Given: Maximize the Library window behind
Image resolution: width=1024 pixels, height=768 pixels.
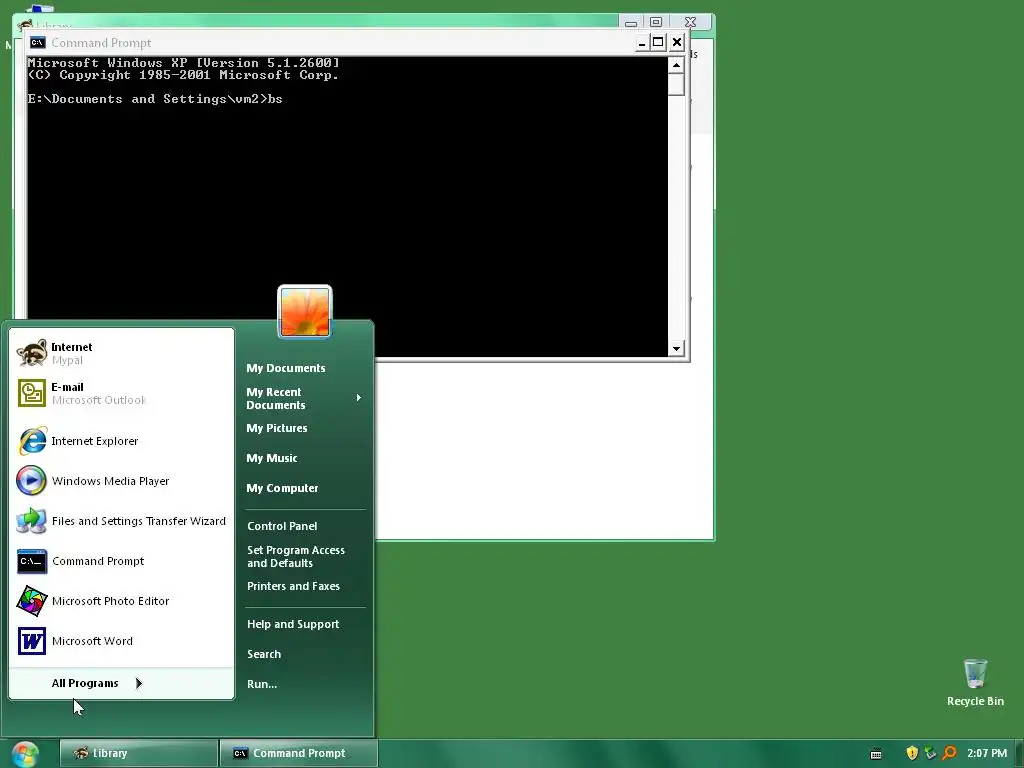Looking at the screenshot, I should [x=656, y=22].
